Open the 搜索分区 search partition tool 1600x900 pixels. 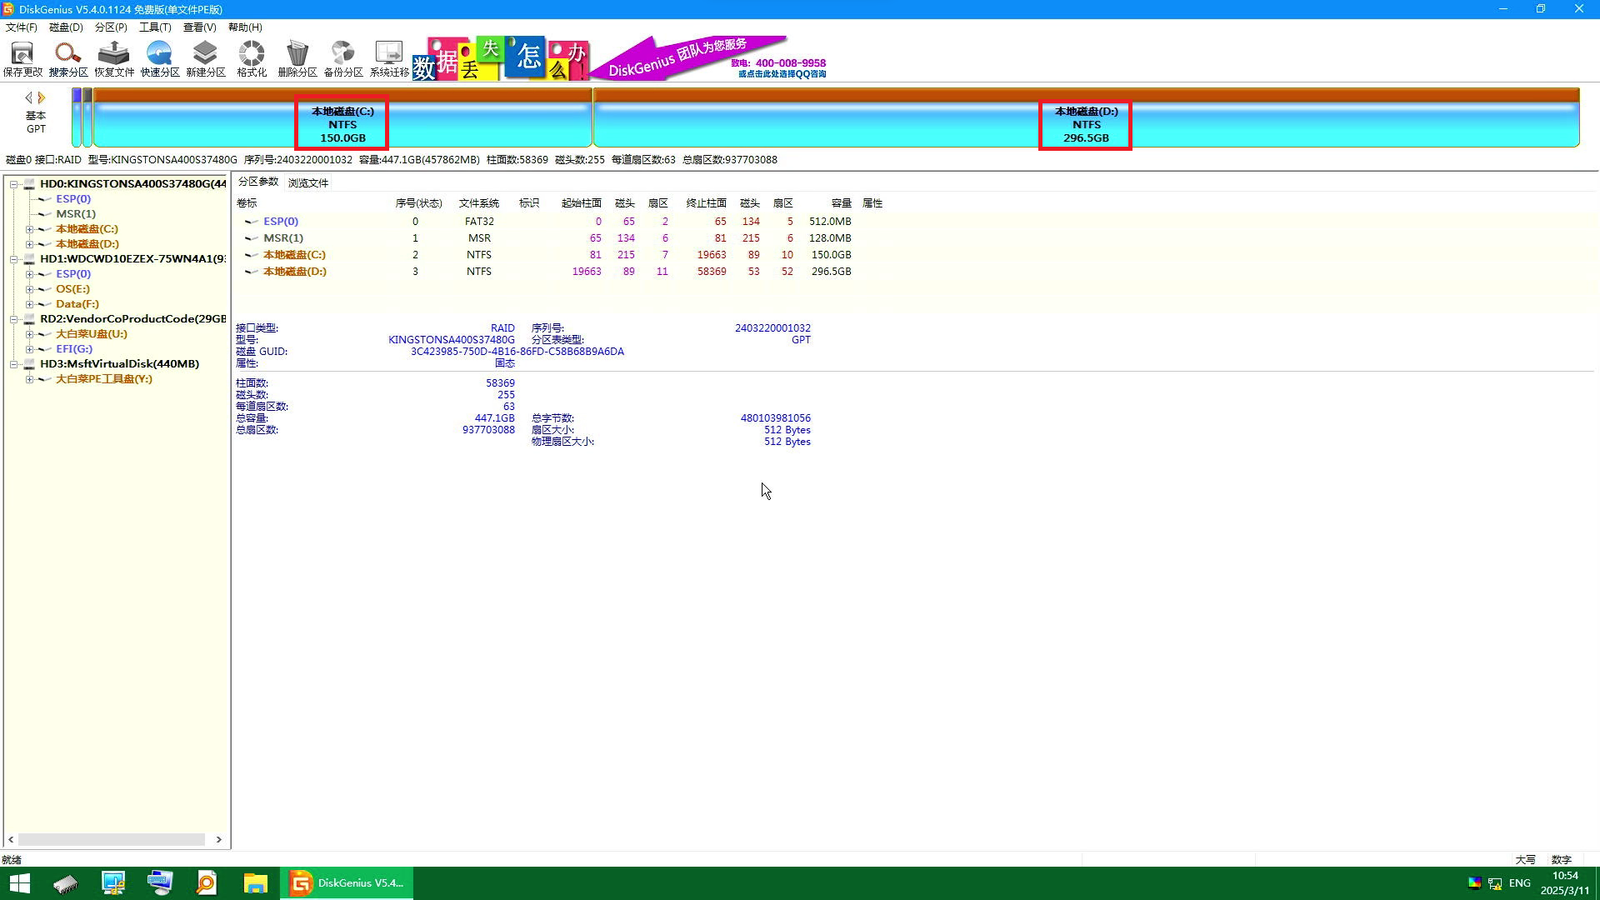[x=68, y=58]
